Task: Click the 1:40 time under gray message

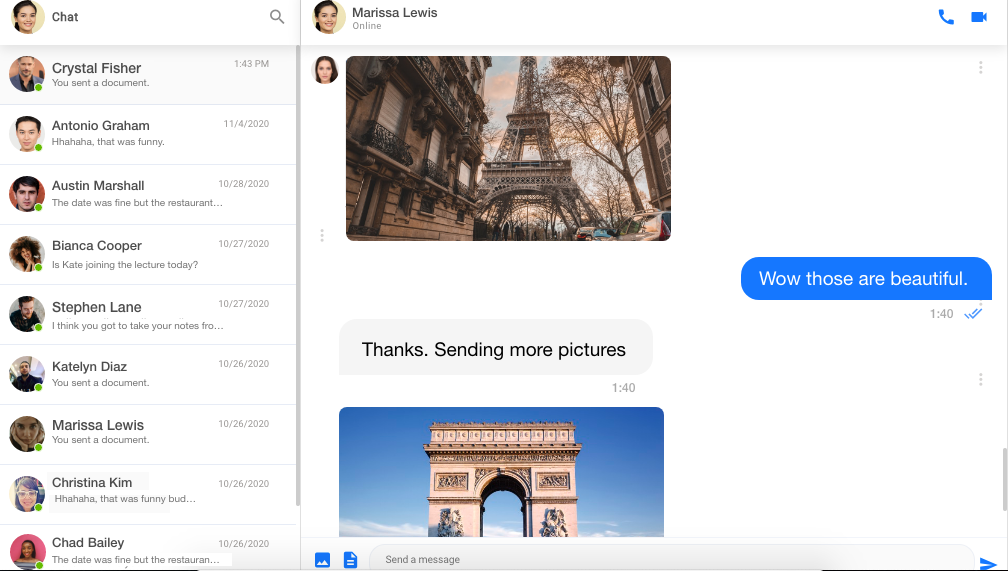Action: pyautogui.click(x=624, y=388)
